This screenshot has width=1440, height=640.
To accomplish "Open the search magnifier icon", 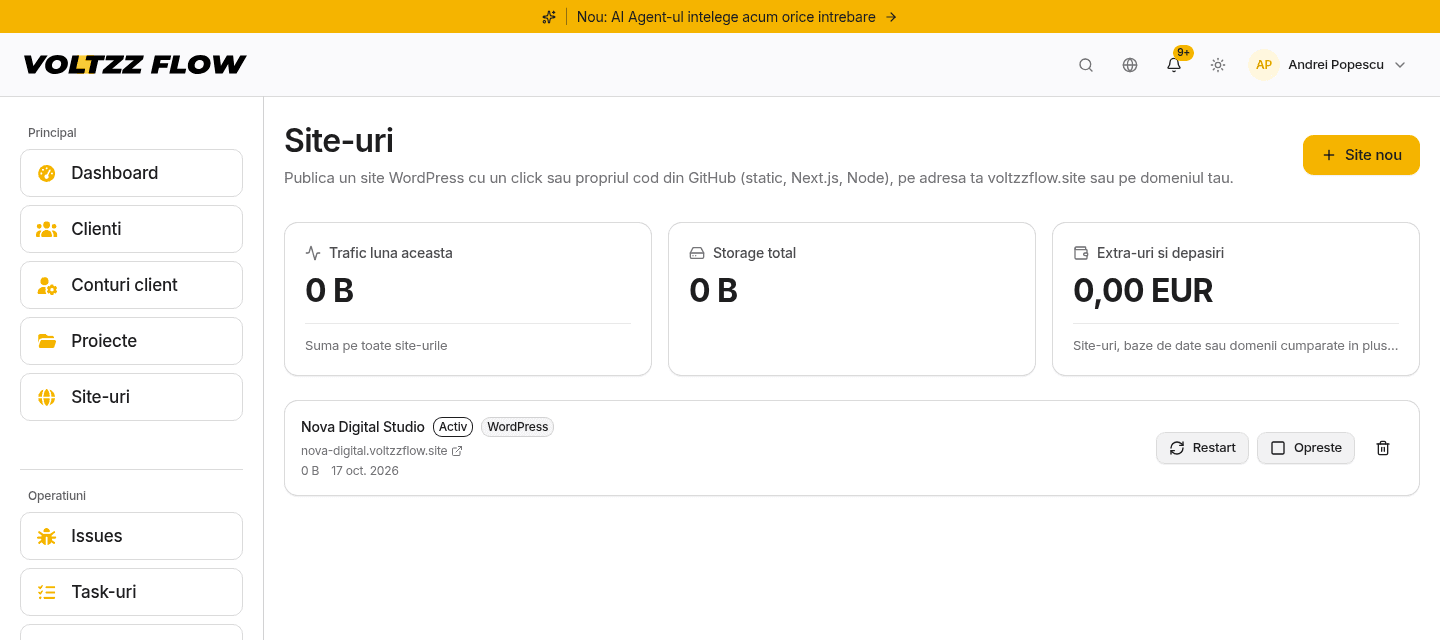I will (1086, 65).
